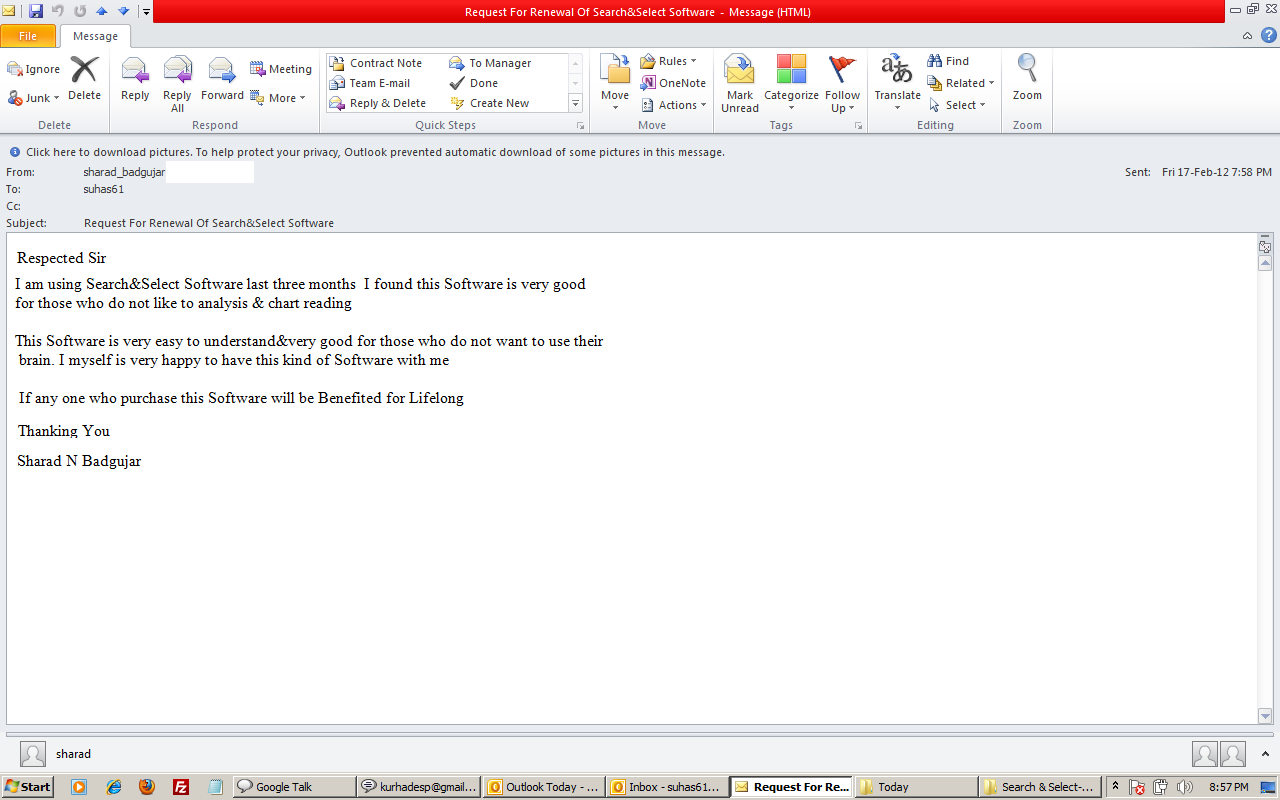This screenshot has width=1280, height=800.
Task: Mark the message as Unread
Action: [740, 84]
